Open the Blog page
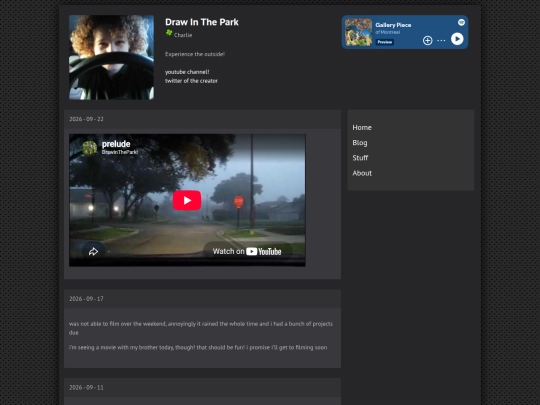This screenshot has height=405, width=540. coord(360,143)
